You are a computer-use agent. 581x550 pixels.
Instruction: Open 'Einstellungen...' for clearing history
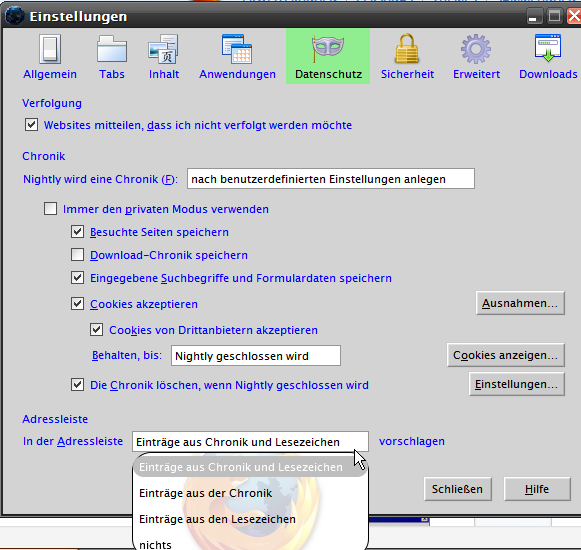coord(517,384)
